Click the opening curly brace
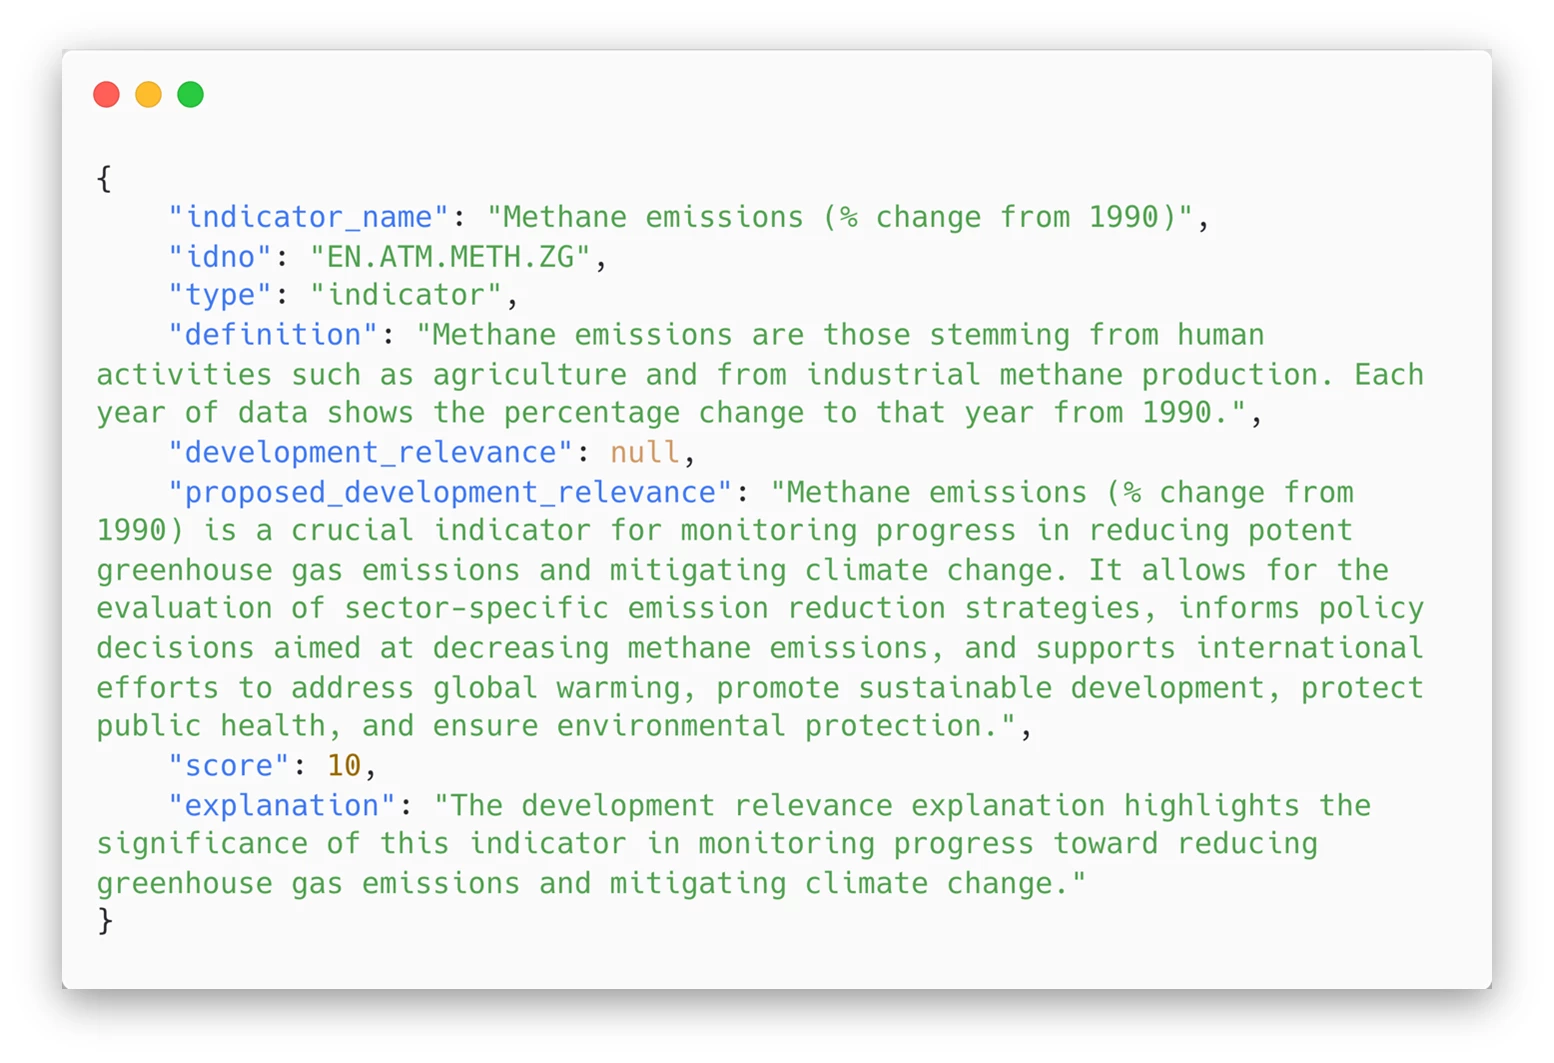 104,179
